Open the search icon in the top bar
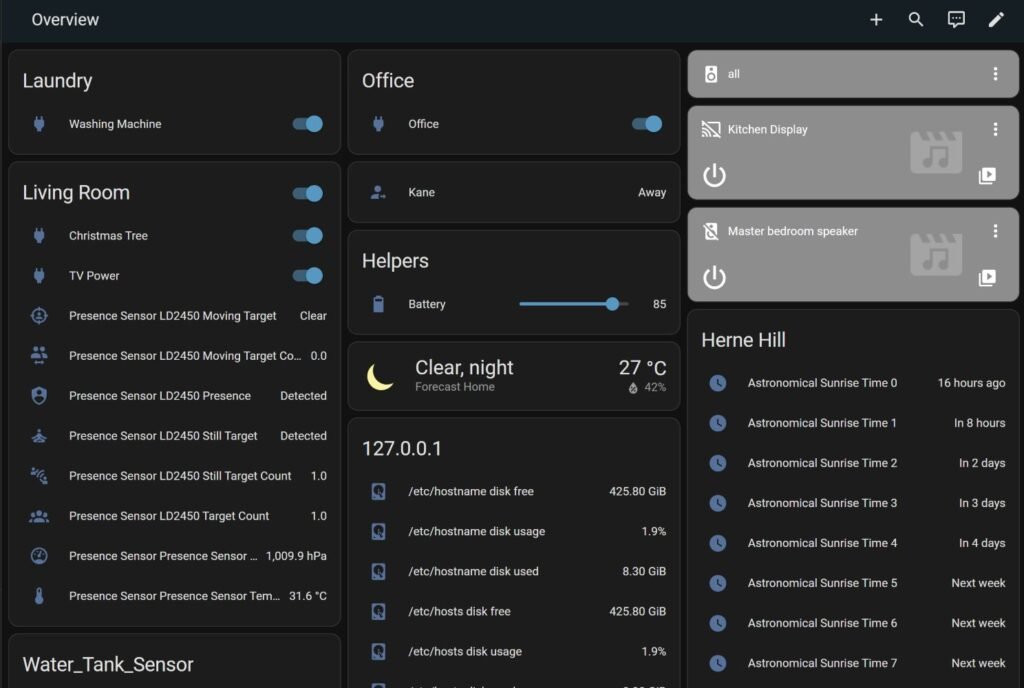This screenshot has width=1024, height=688. point(916,19)
